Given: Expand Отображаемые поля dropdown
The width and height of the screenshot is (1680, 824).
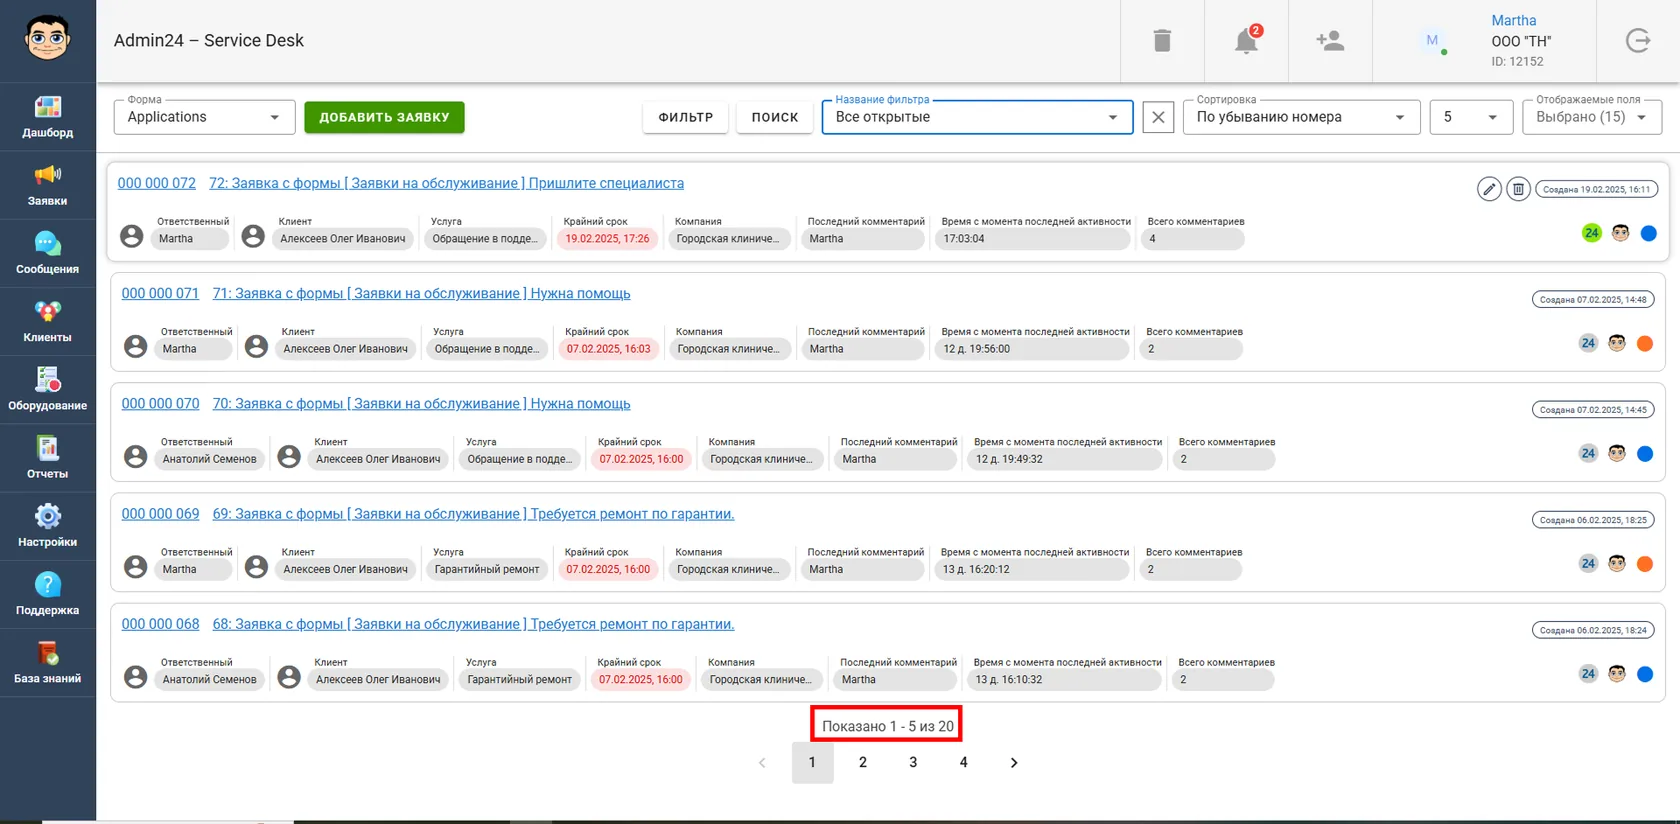Looking at the screenshot, I should click(x=1592, y=117).
